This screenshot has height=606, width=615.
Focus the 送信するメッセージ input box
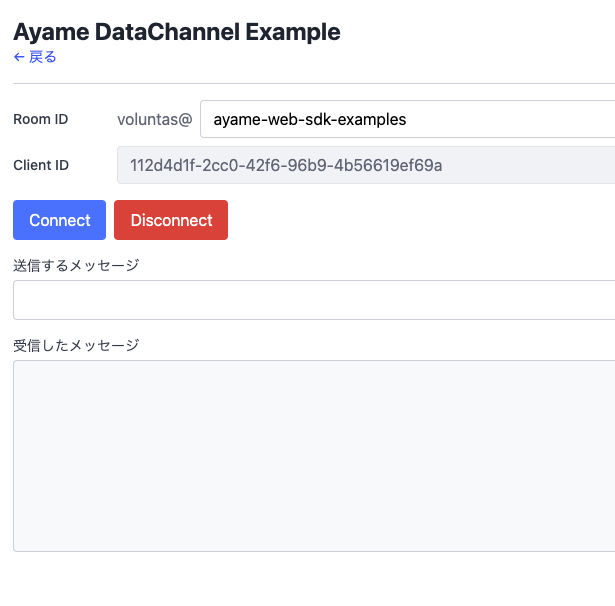click(x=314, y=300)
